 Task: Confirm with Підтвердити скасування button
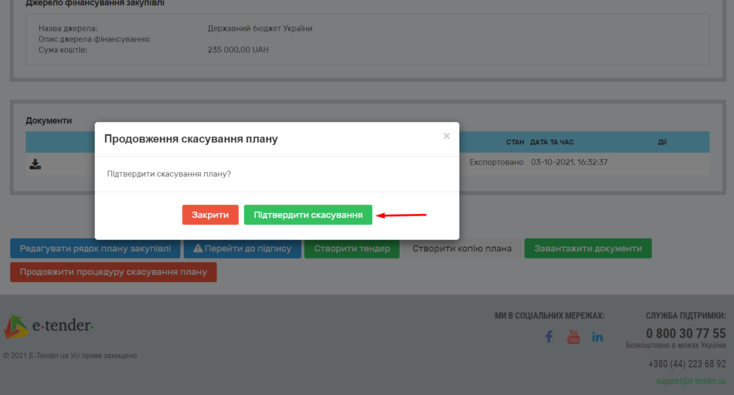[308, 215]
